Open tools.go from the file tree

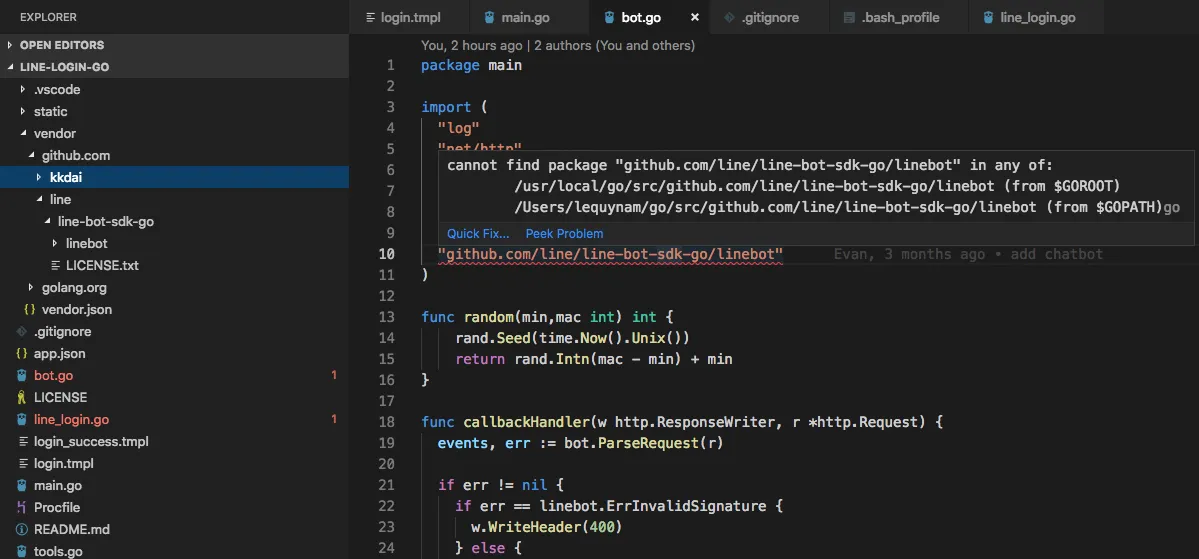(58, 551)
